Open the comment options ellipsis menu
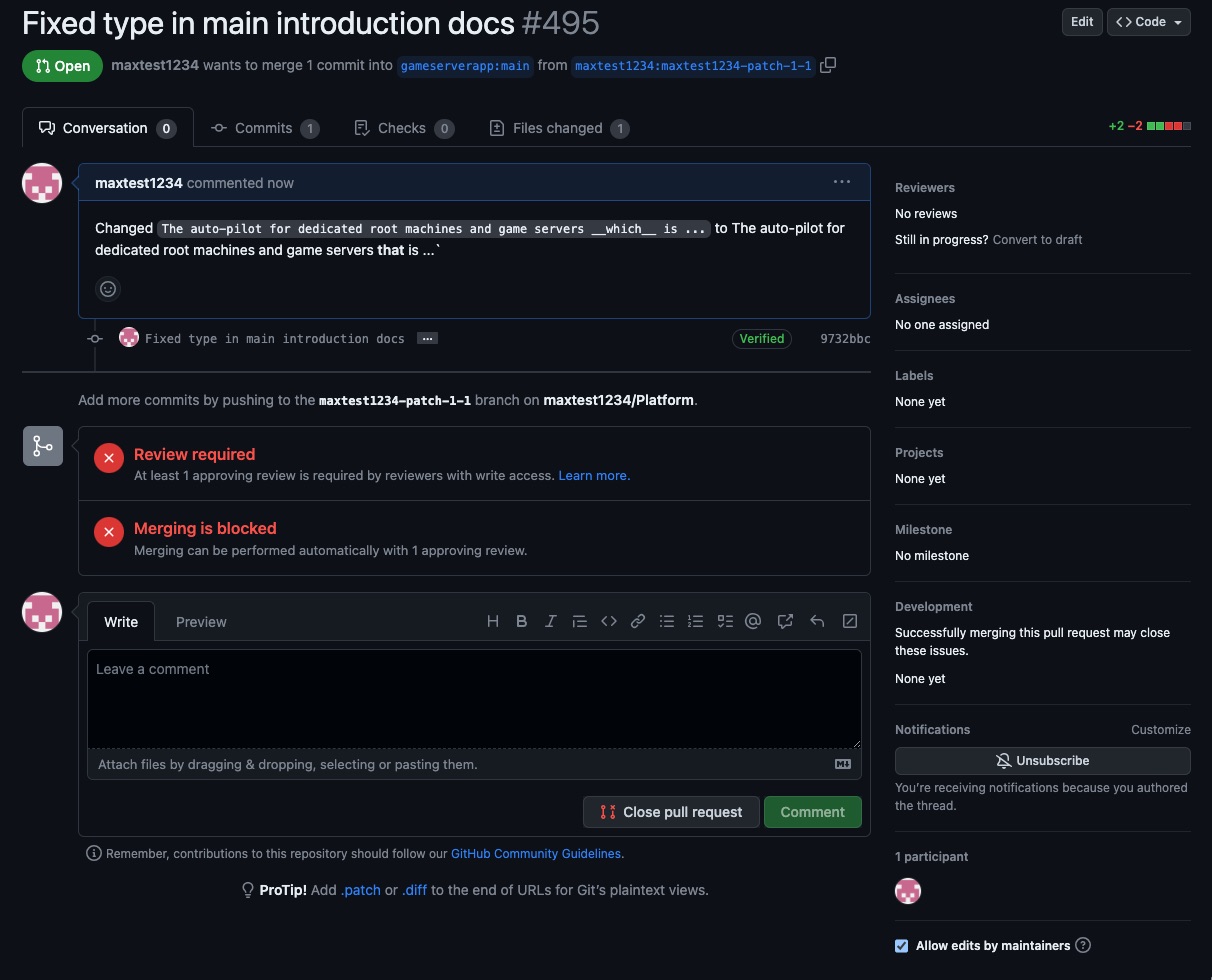The image size is (1212, 980). click(841, 182)
